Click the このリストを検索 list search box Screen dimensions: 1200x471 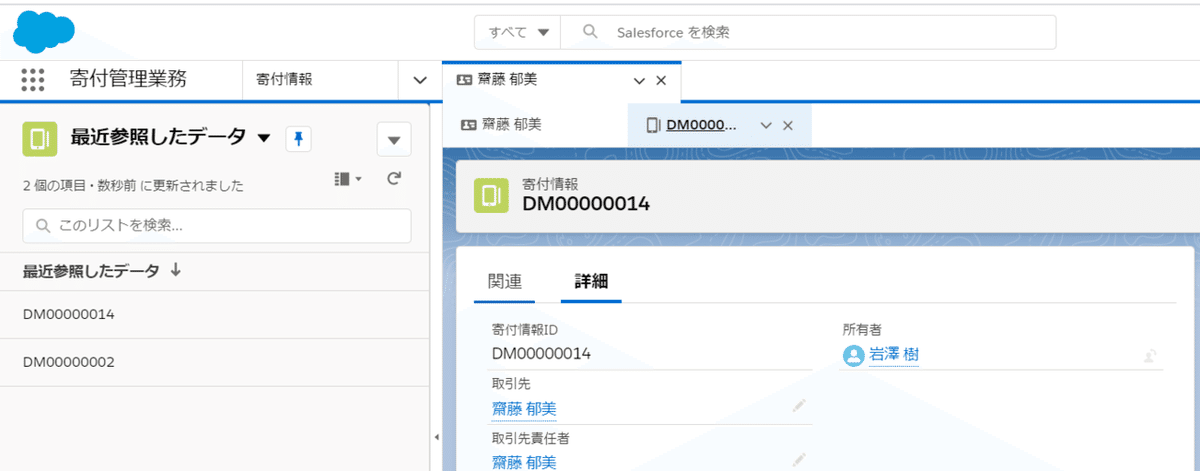217,226
